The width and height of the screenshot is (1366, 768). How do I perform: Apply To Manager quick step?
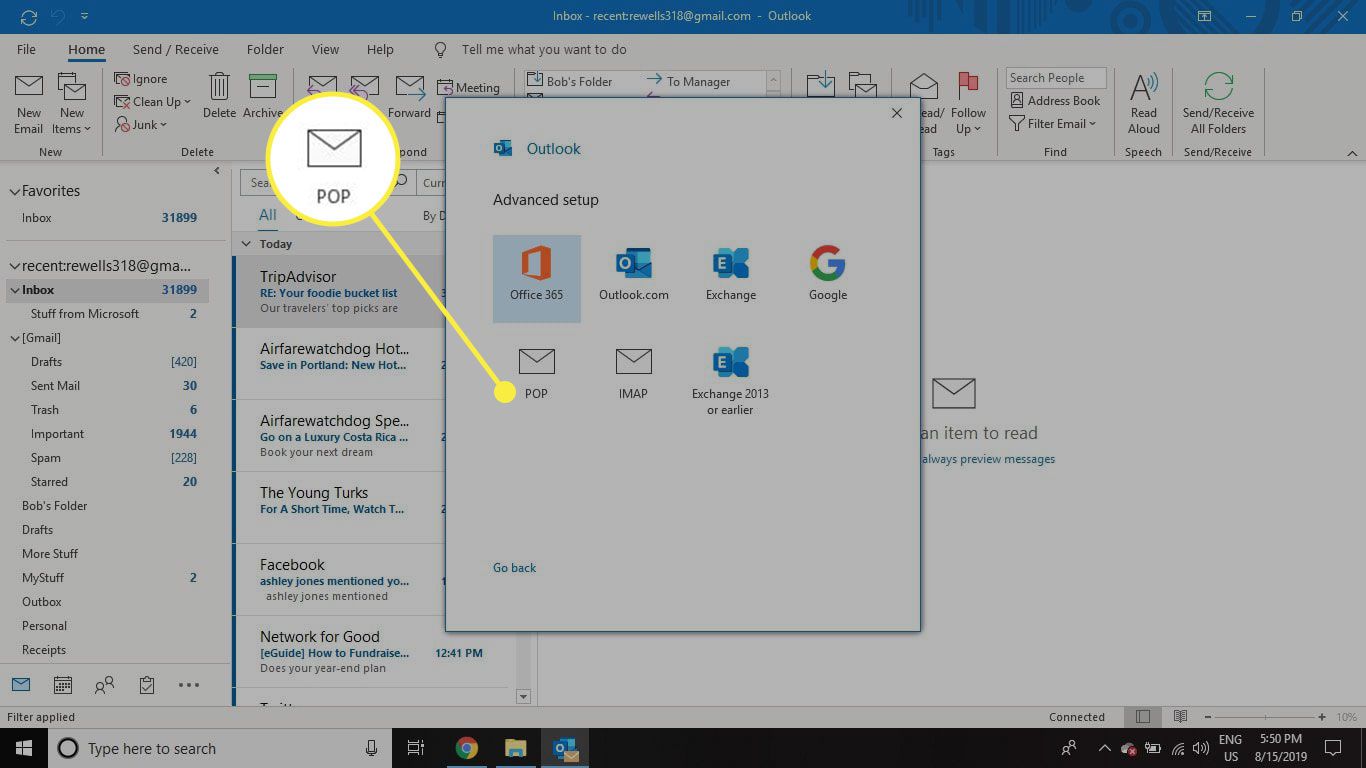pos(688,81)
